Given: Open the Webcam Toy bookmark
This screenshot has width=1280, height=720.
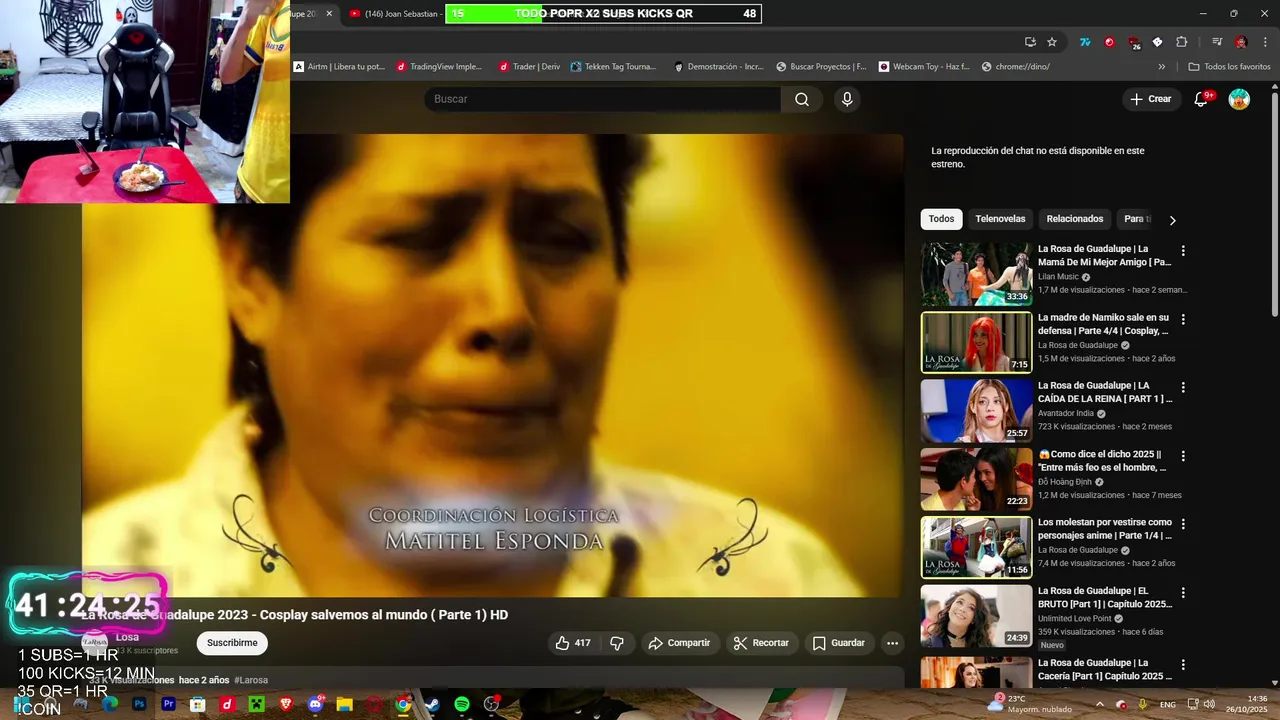Looking at the screenshot, I should point(924,67).
